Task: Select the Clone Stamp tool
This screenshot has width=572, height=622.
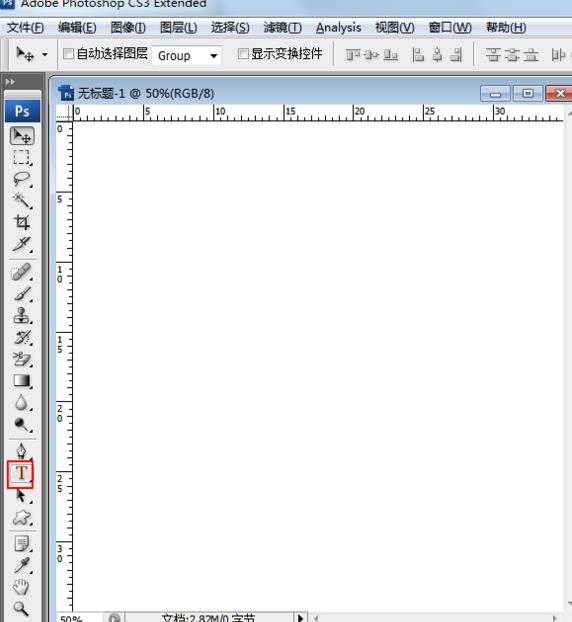Action: (22, 316)
